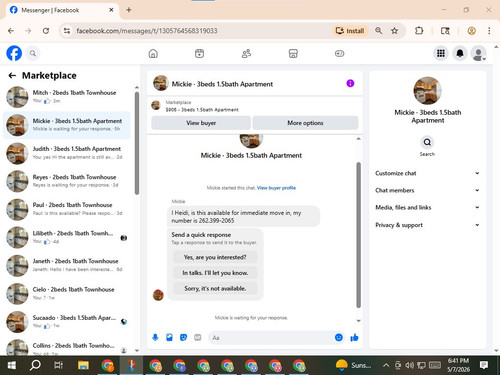Click the View buyer button
The height and width of the screenshot is (375, 500).
[201, 123]
